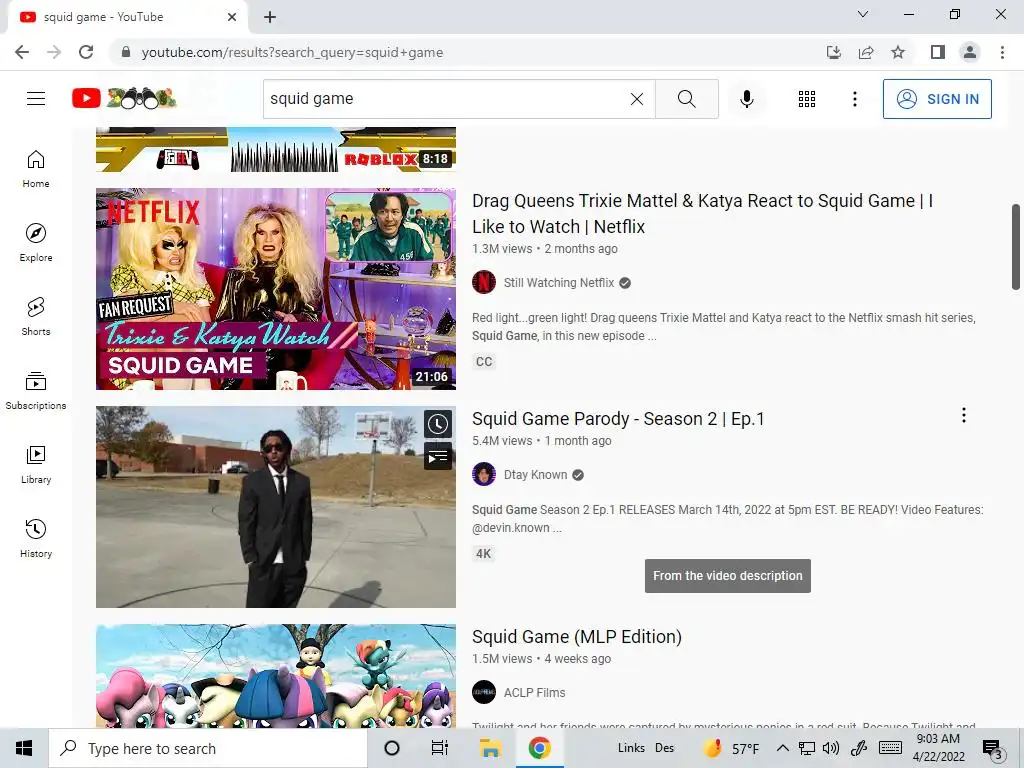1024x768 pixels.
Task: Click the Windows taskbar search box
Action: tap(208, 748)
